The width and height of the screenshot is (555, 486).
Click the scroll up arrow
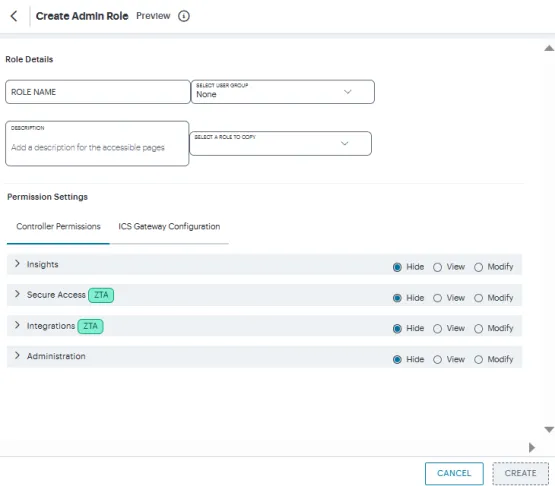549,48
